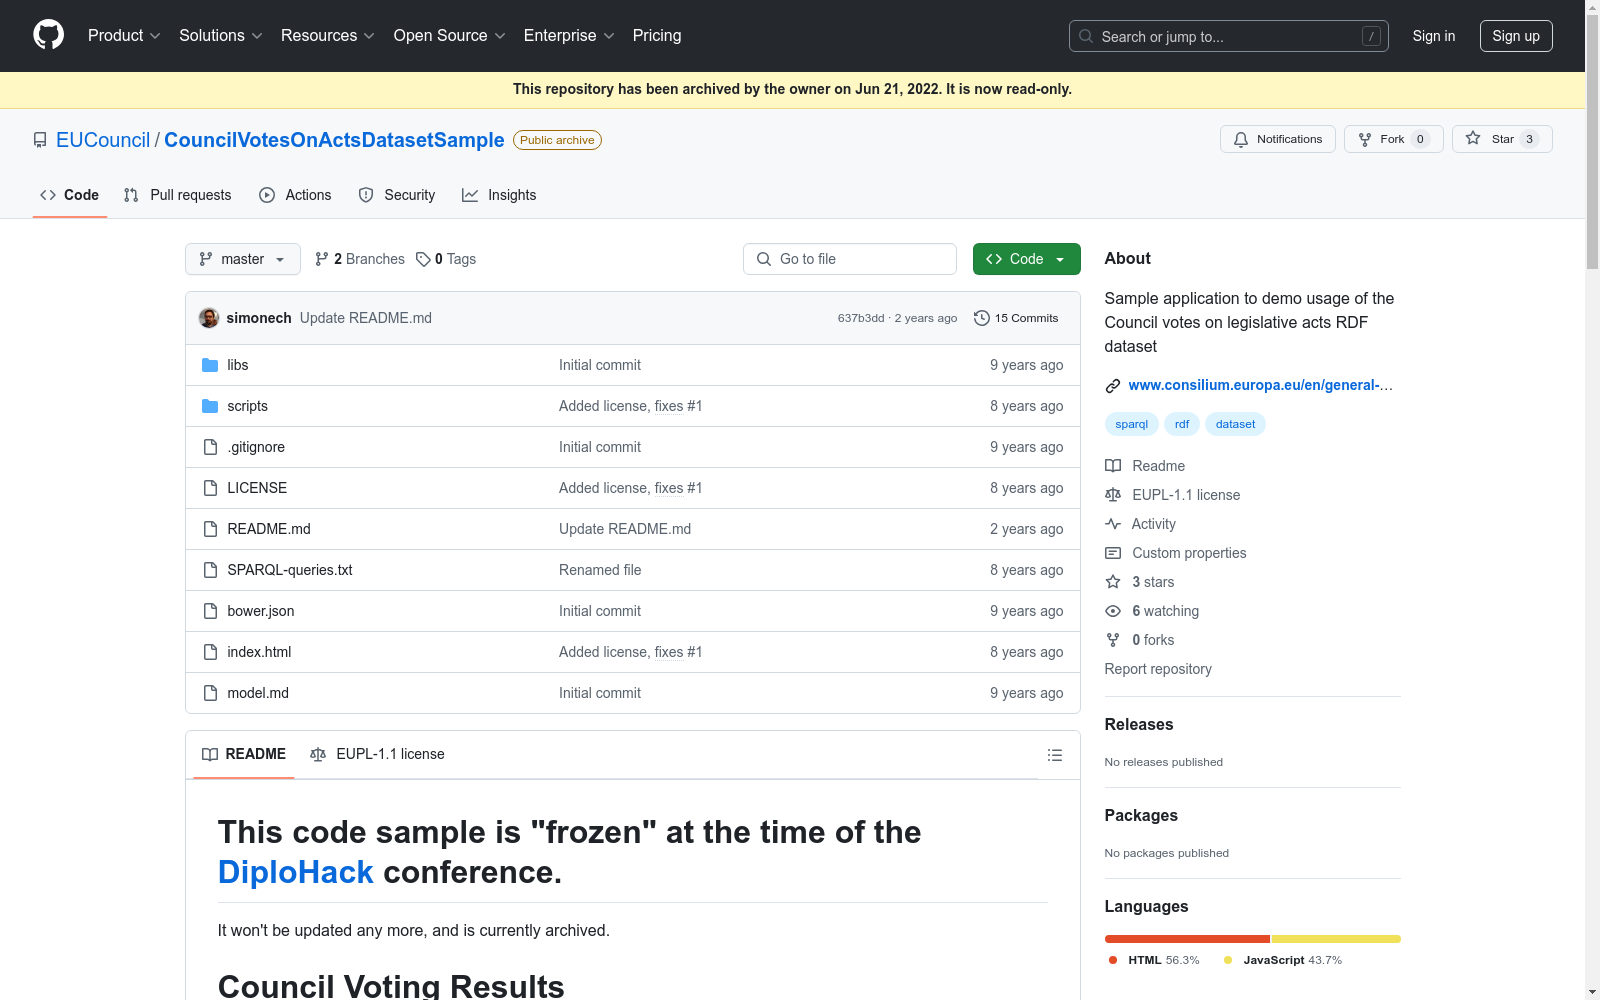Click the Report repository link
This screenshot has height=1000, width=1600.
[1158, 669]
